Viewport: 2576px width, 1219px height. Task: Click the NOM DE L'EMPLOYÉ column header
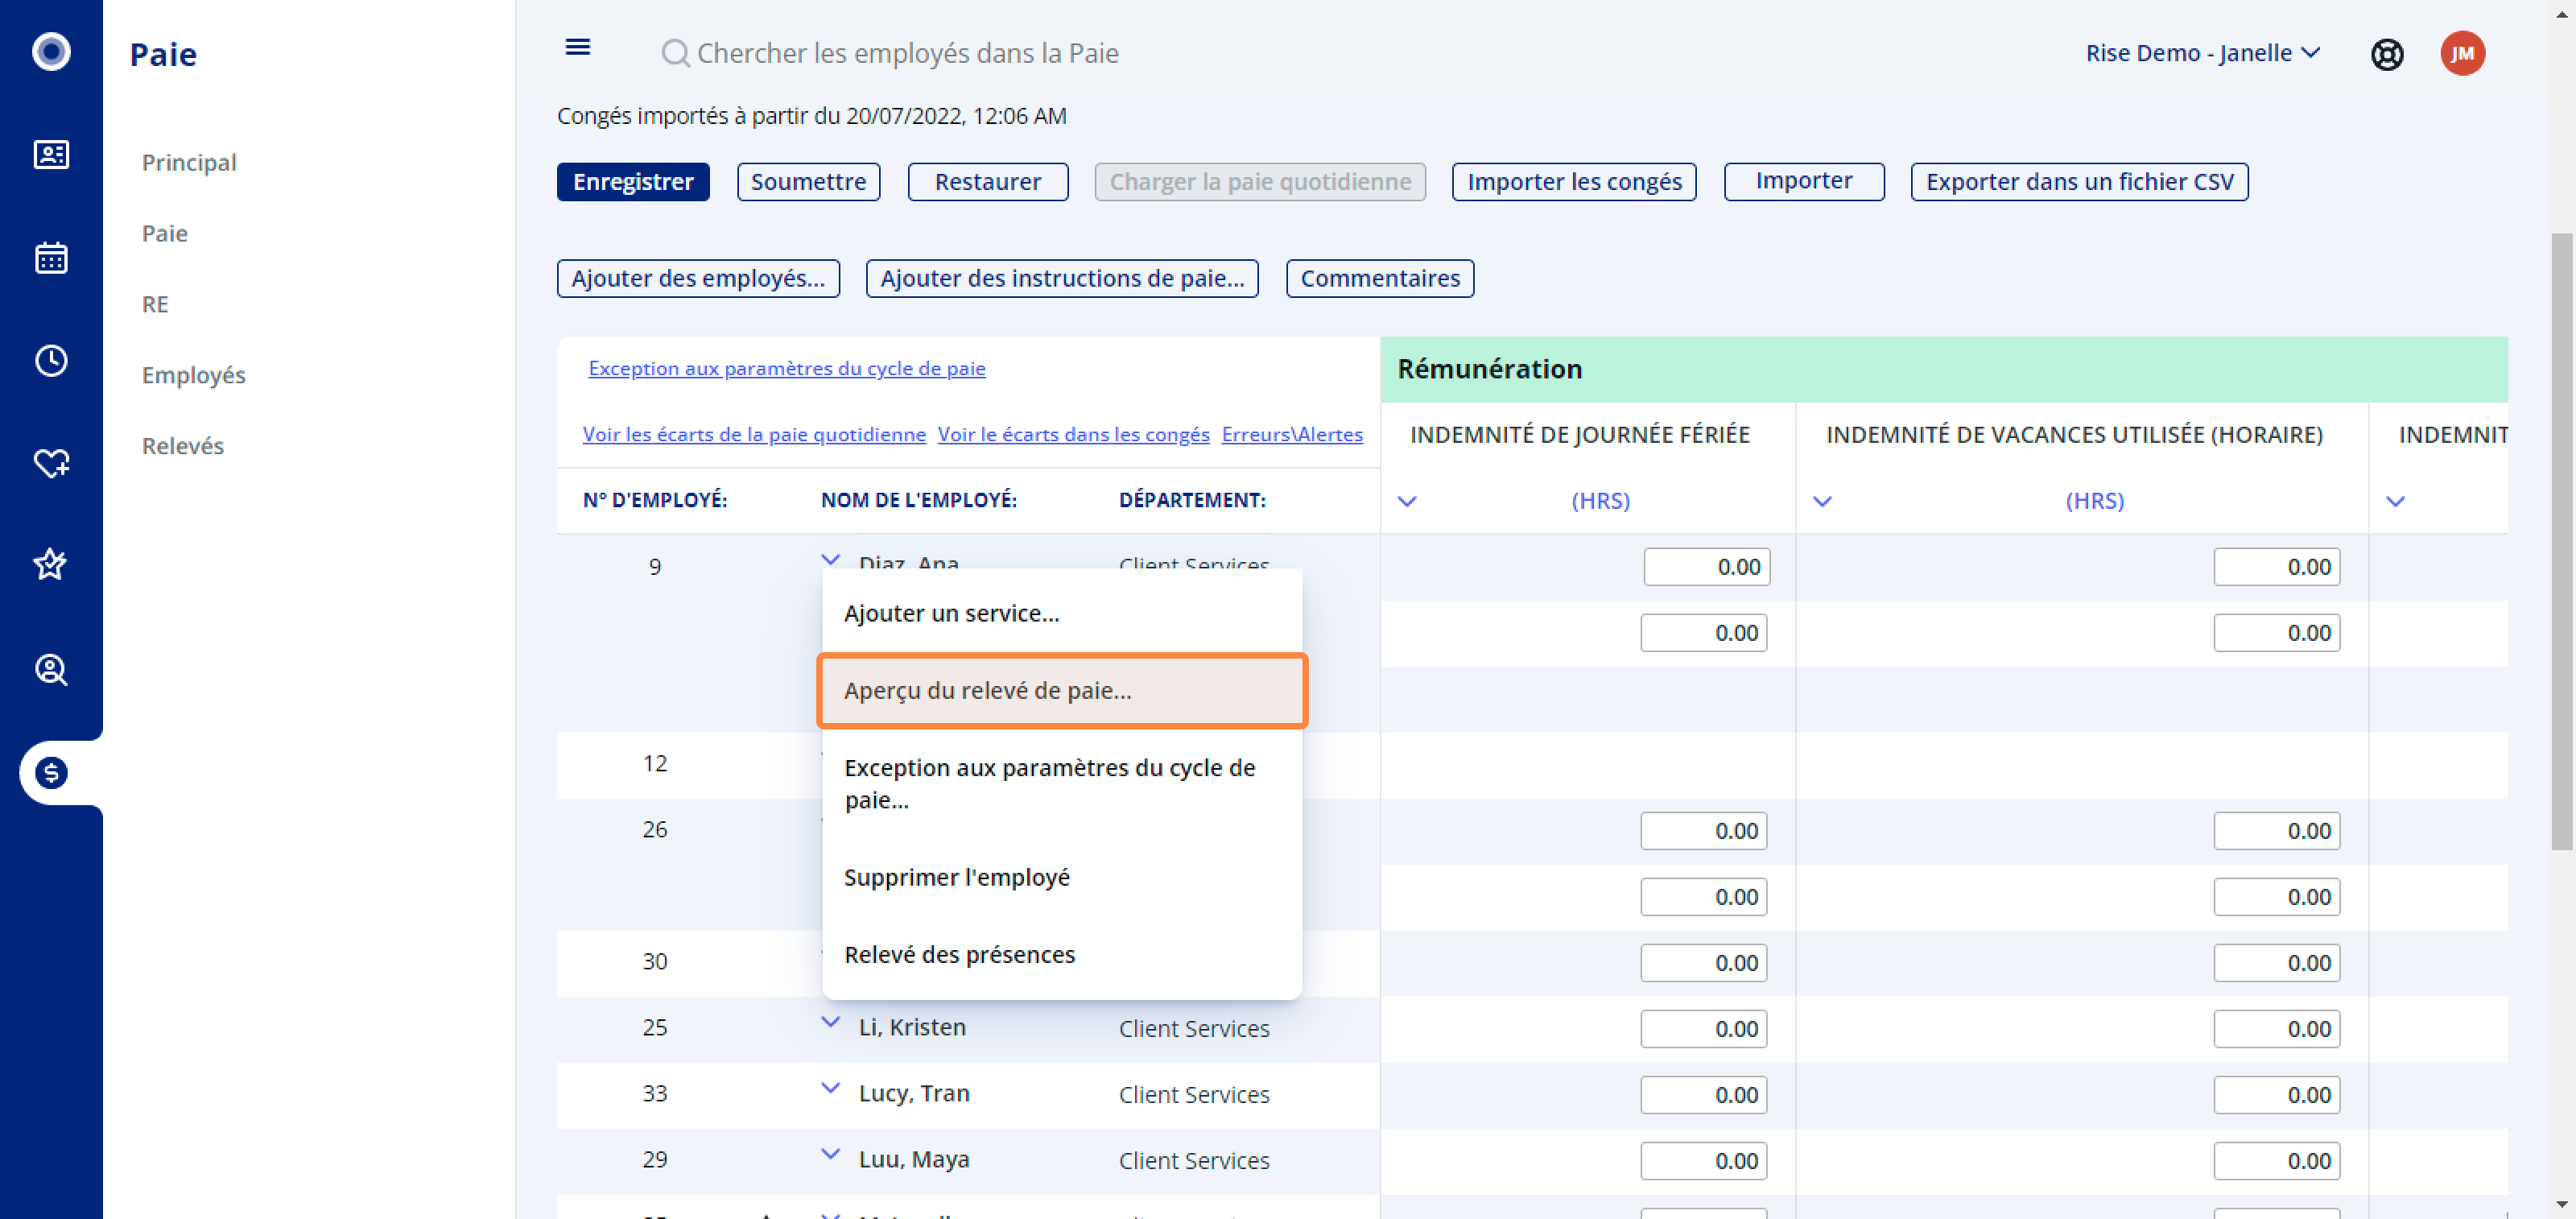tap(919, 500)
